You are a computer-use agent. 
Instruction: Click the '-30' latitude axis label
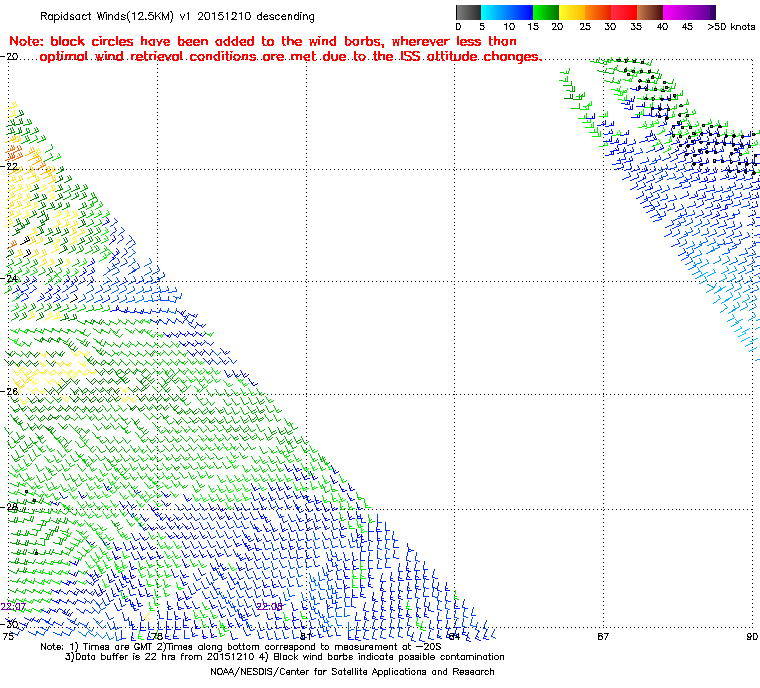click(x=9, y=624)
